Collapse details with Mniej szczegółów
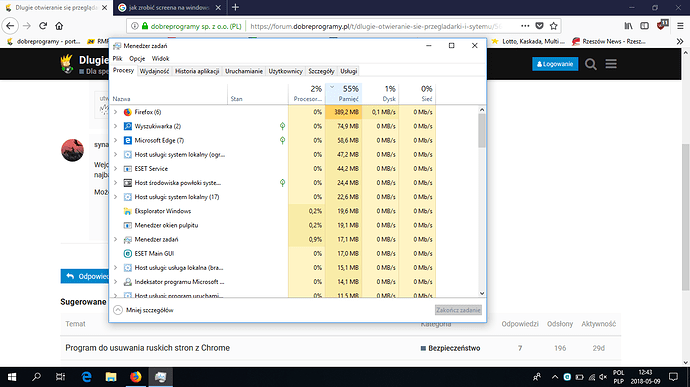This screenshot has width=690, height=387. [x=143, y=310]
